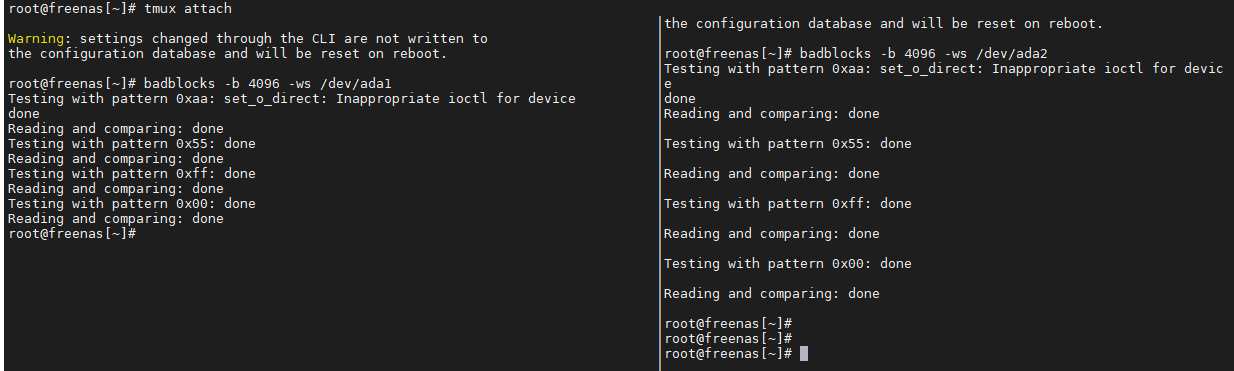Click the vertical tmux pane divider
1234x371 pixels.
pyautogui.click(x=658, y=192)
